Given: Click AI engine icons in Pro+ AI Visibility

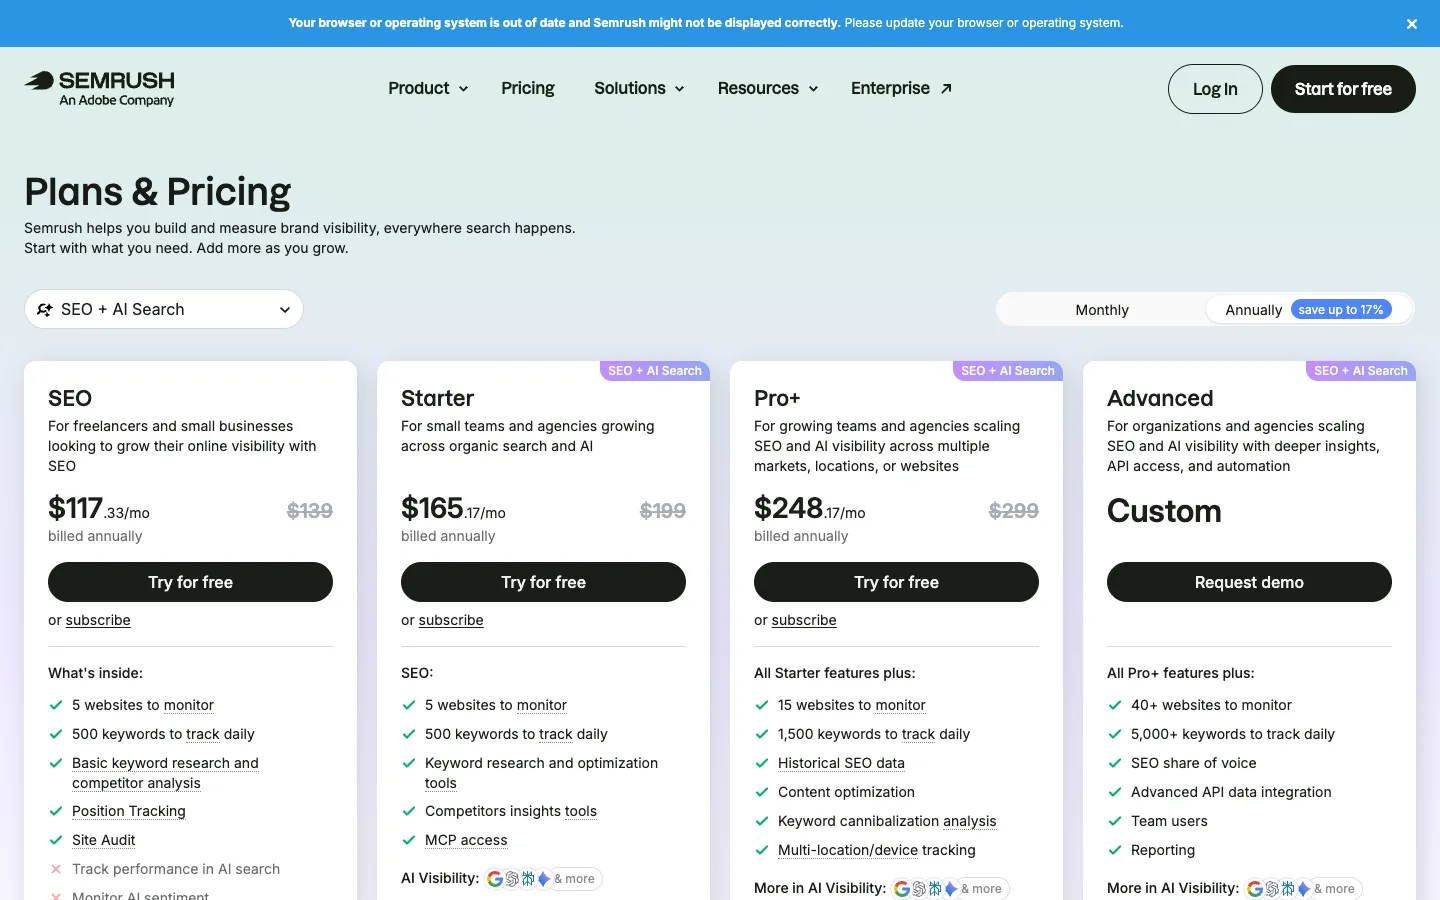Looking at the screenshot, I should [x=926, y=888].
